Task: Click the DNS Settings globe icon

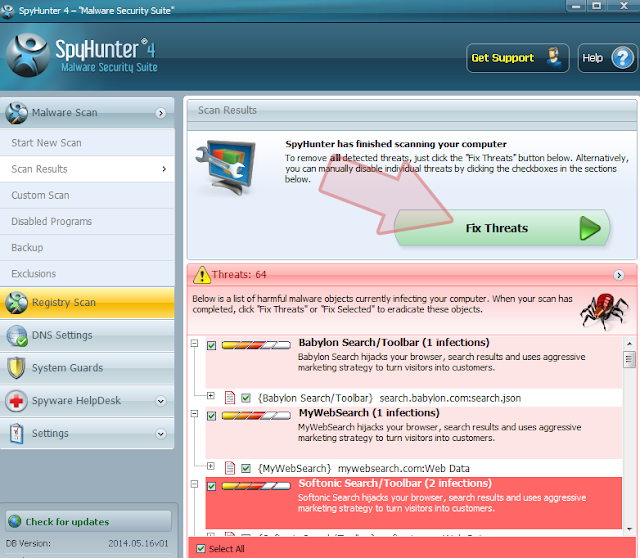Action: 17,336
